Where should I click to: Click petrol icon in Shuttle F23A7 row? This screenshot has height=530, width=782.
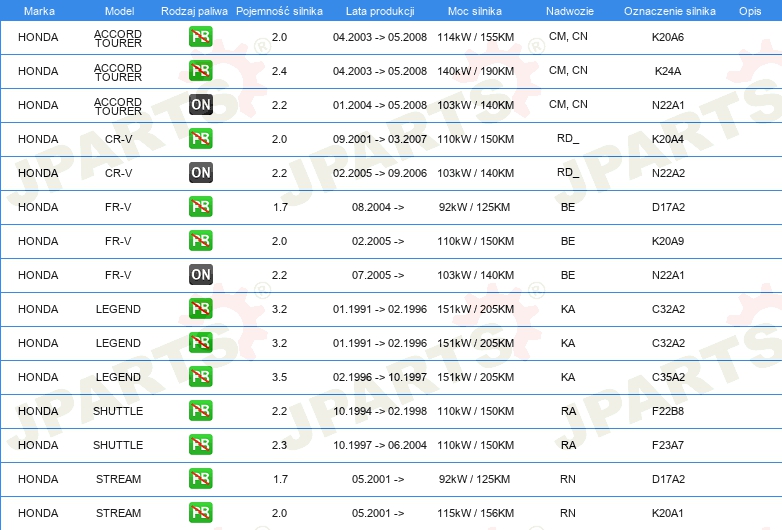pyautogui.click(x=200, y=444)
